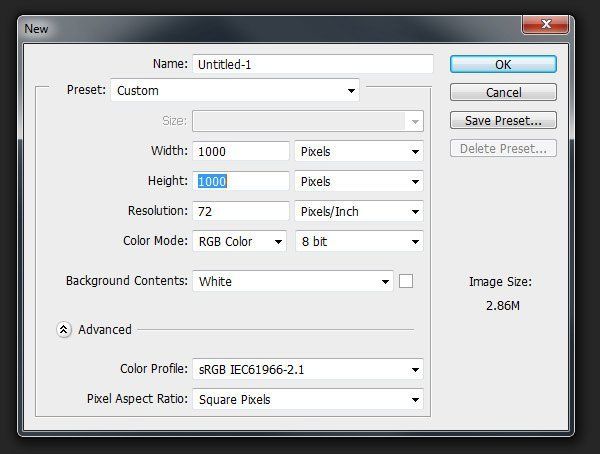Image resolution: width=600 pixels, height=454 pixels.
Task: Open the Resolution units Pixels/Inch dropdown
Action: click(x=359, y=211)
